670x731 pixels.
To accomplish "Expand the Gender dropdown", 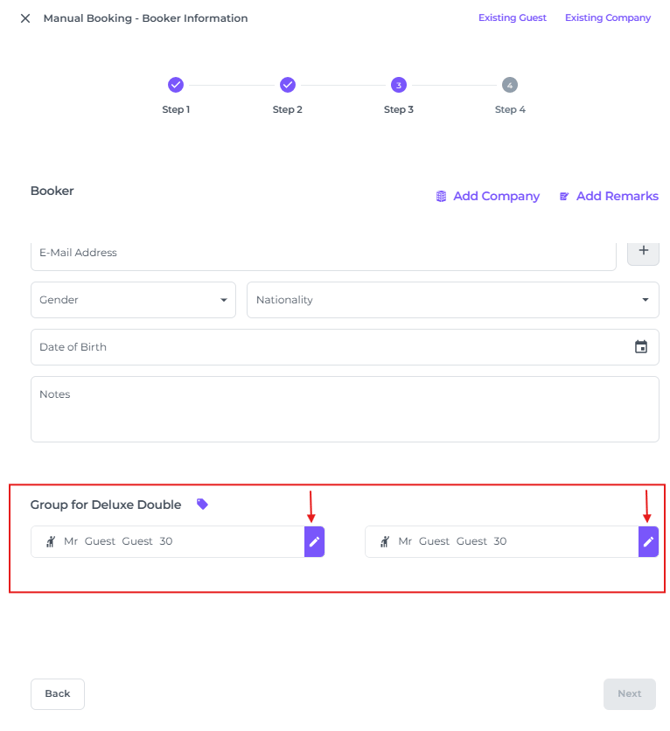I will tap(133, 300).
